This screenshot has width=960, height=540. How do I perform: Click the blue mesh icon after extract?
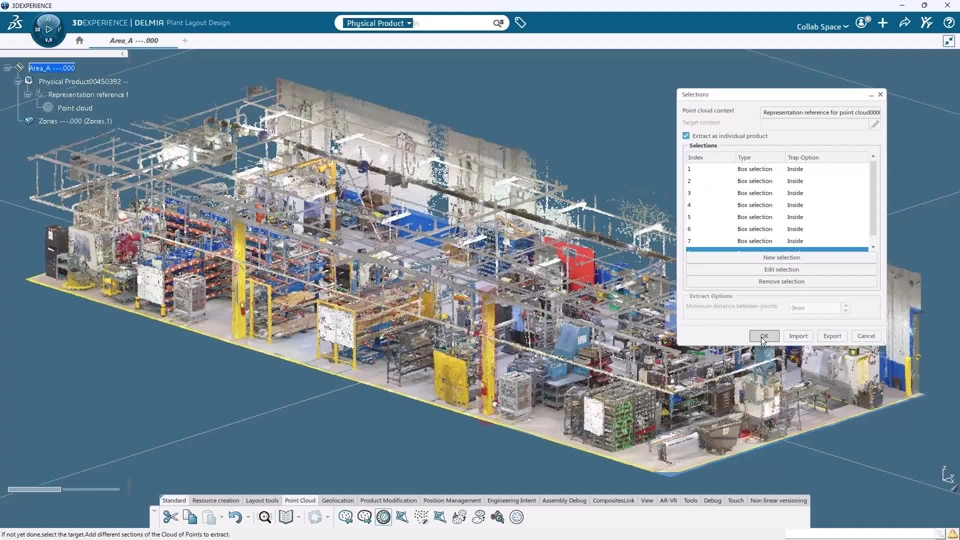[402, 517]
